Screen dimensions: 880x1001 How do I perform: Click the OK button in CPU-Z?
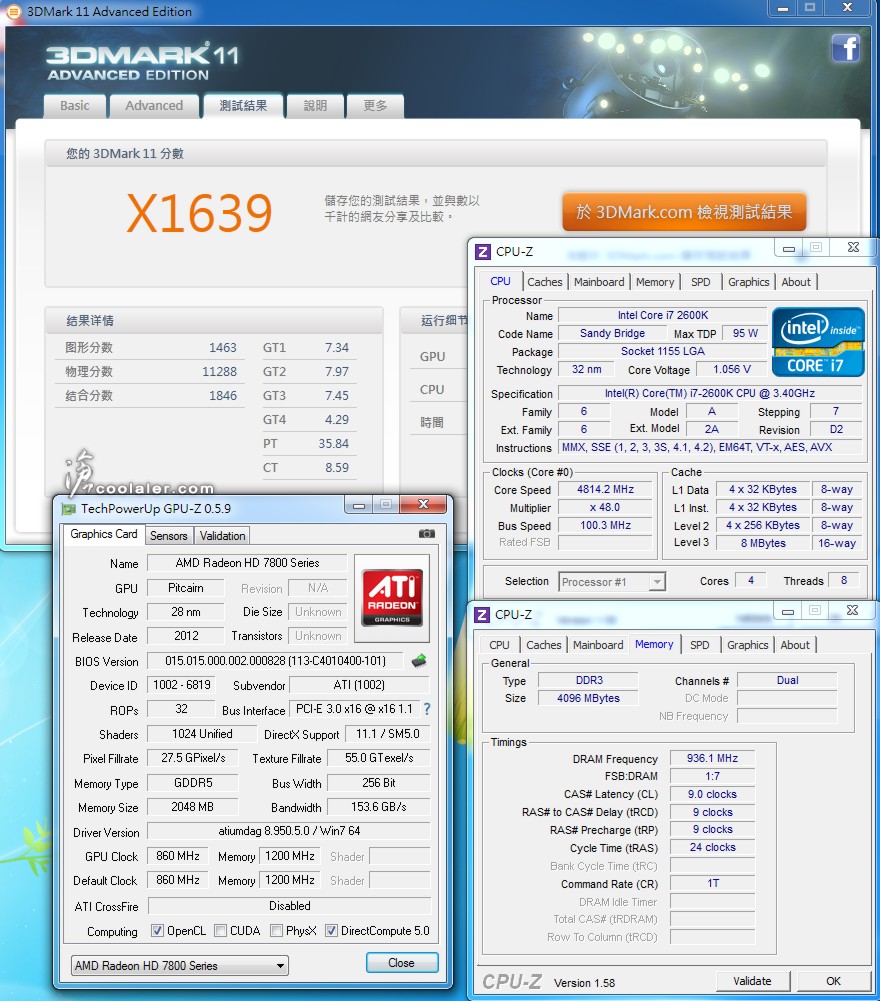click(833, 981)
